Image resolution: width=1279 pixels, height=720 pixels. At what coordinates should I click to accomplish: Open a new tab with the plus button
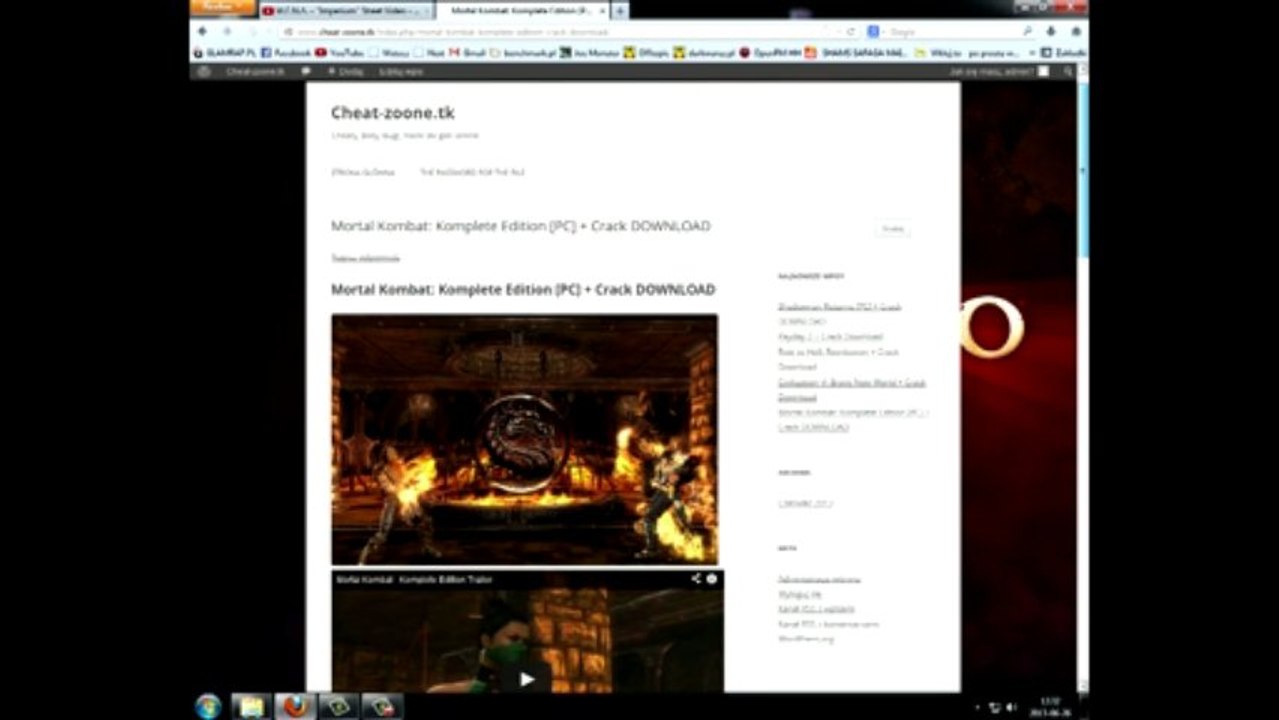[x=620, y=11]
